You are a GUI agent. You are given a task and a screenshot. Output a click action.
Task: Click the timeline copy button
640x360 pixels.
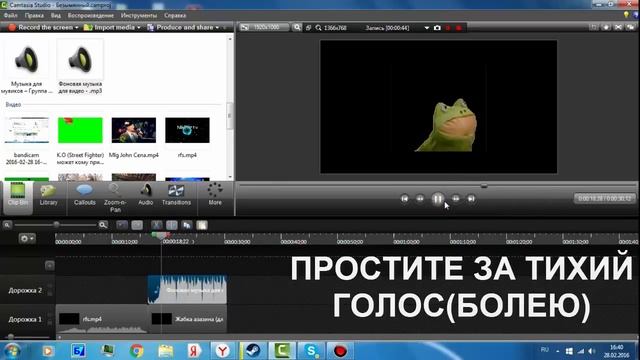pos(187,225)
